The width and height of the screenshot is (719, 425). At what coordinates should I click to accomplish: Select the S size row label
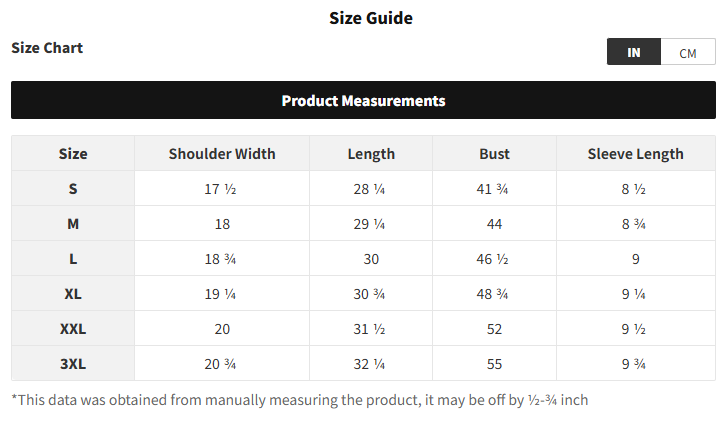(x=73, y=188)
